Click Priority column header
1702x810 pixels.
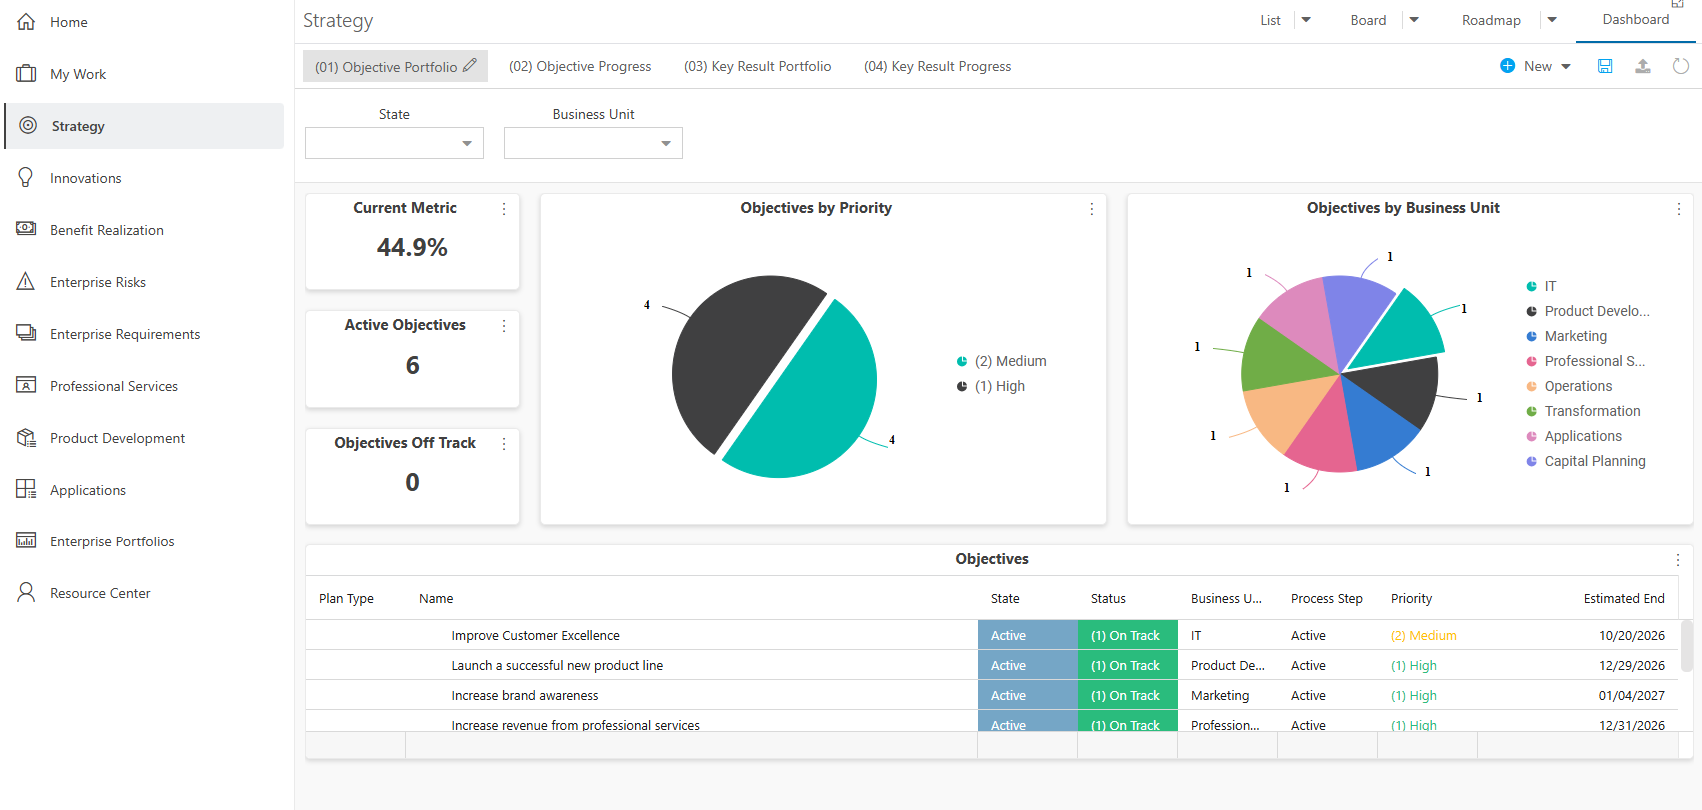click(1411, 598)
